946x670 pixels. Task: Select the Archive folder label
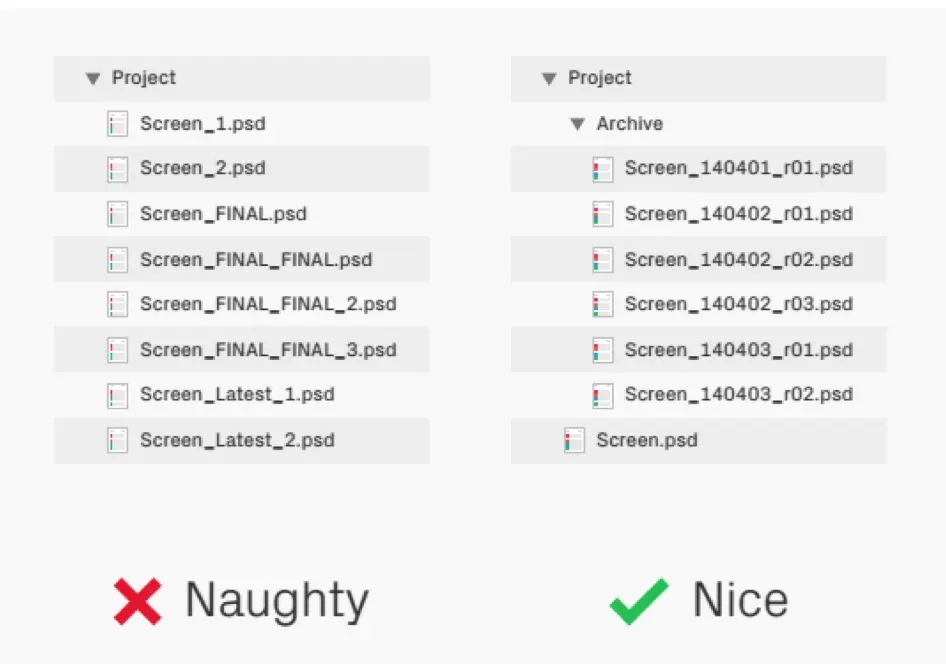tap(629, 124)
